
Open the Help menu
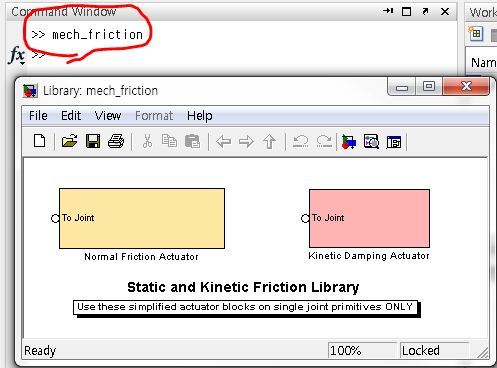click(200, 116)
